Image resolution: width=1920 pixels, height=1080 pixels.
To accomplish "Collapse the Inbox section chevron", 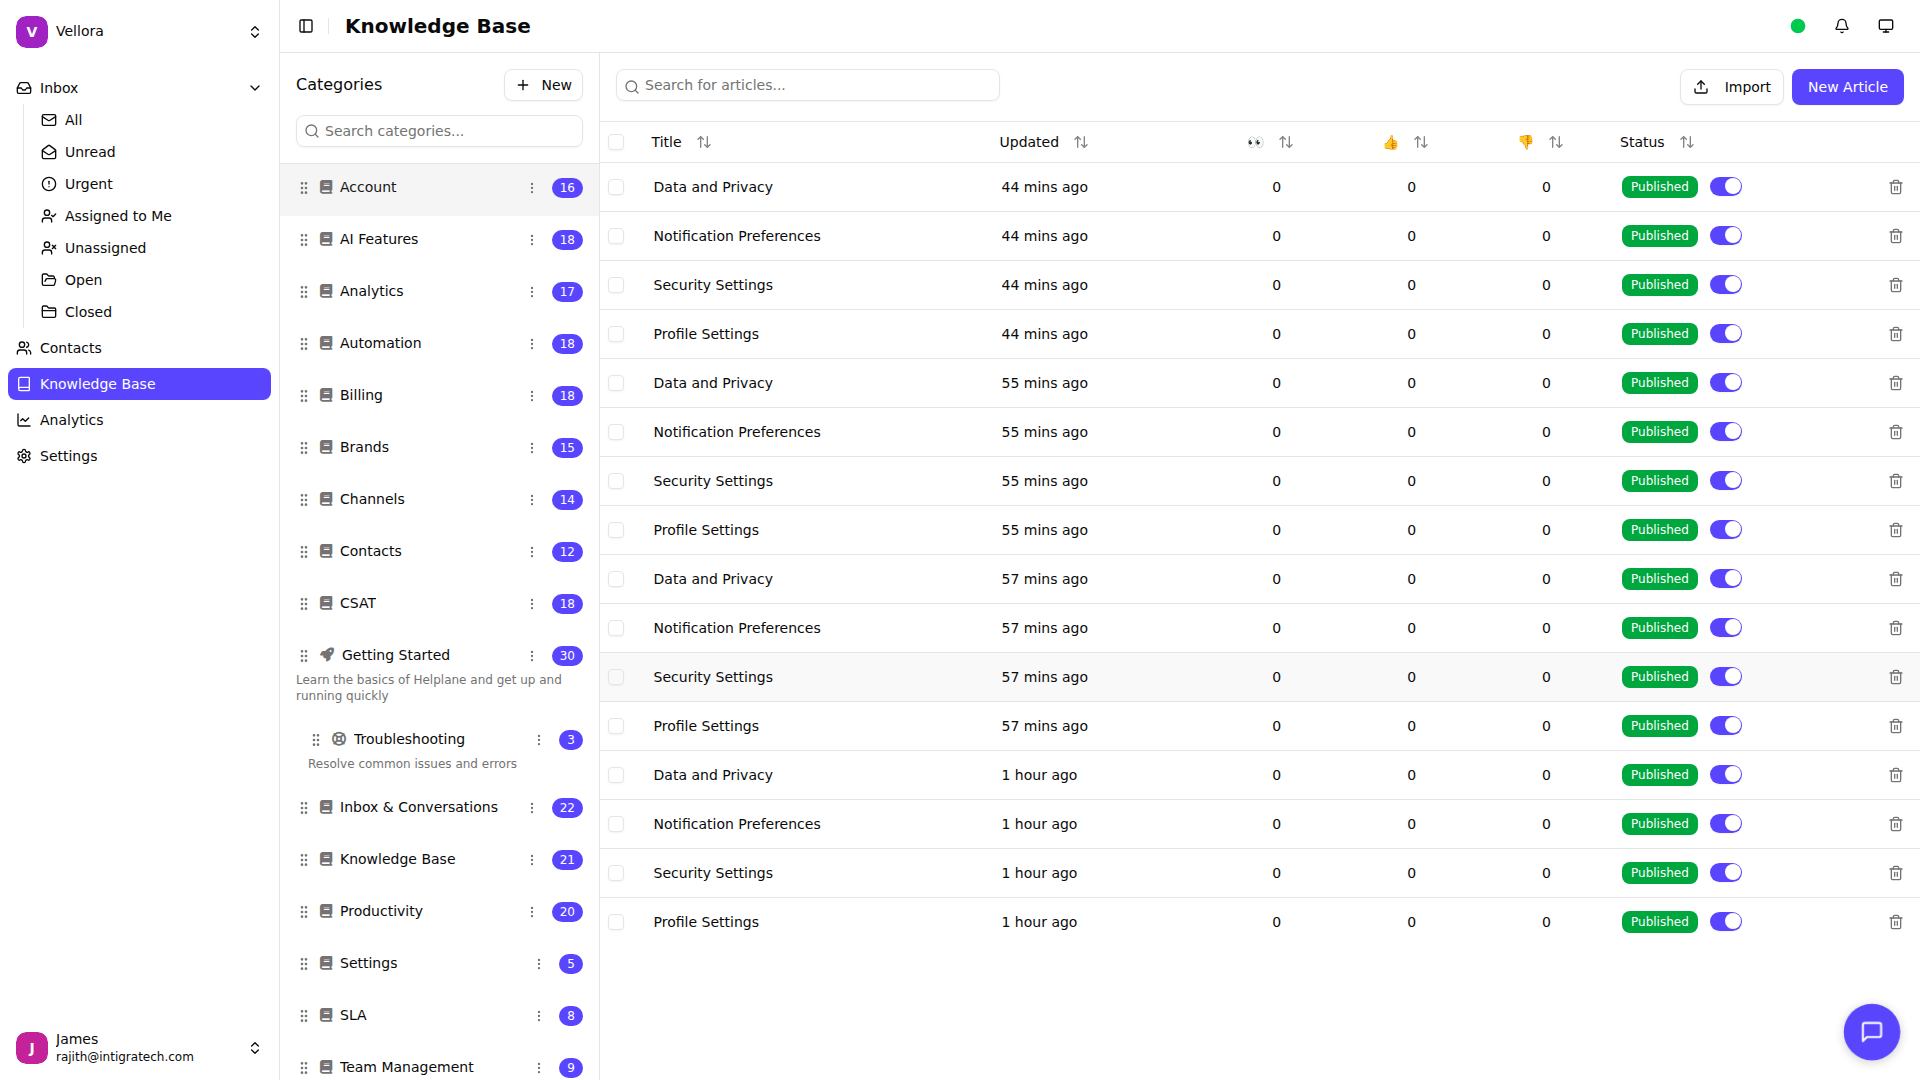I will pyautogui.click(x=255, y=88).
